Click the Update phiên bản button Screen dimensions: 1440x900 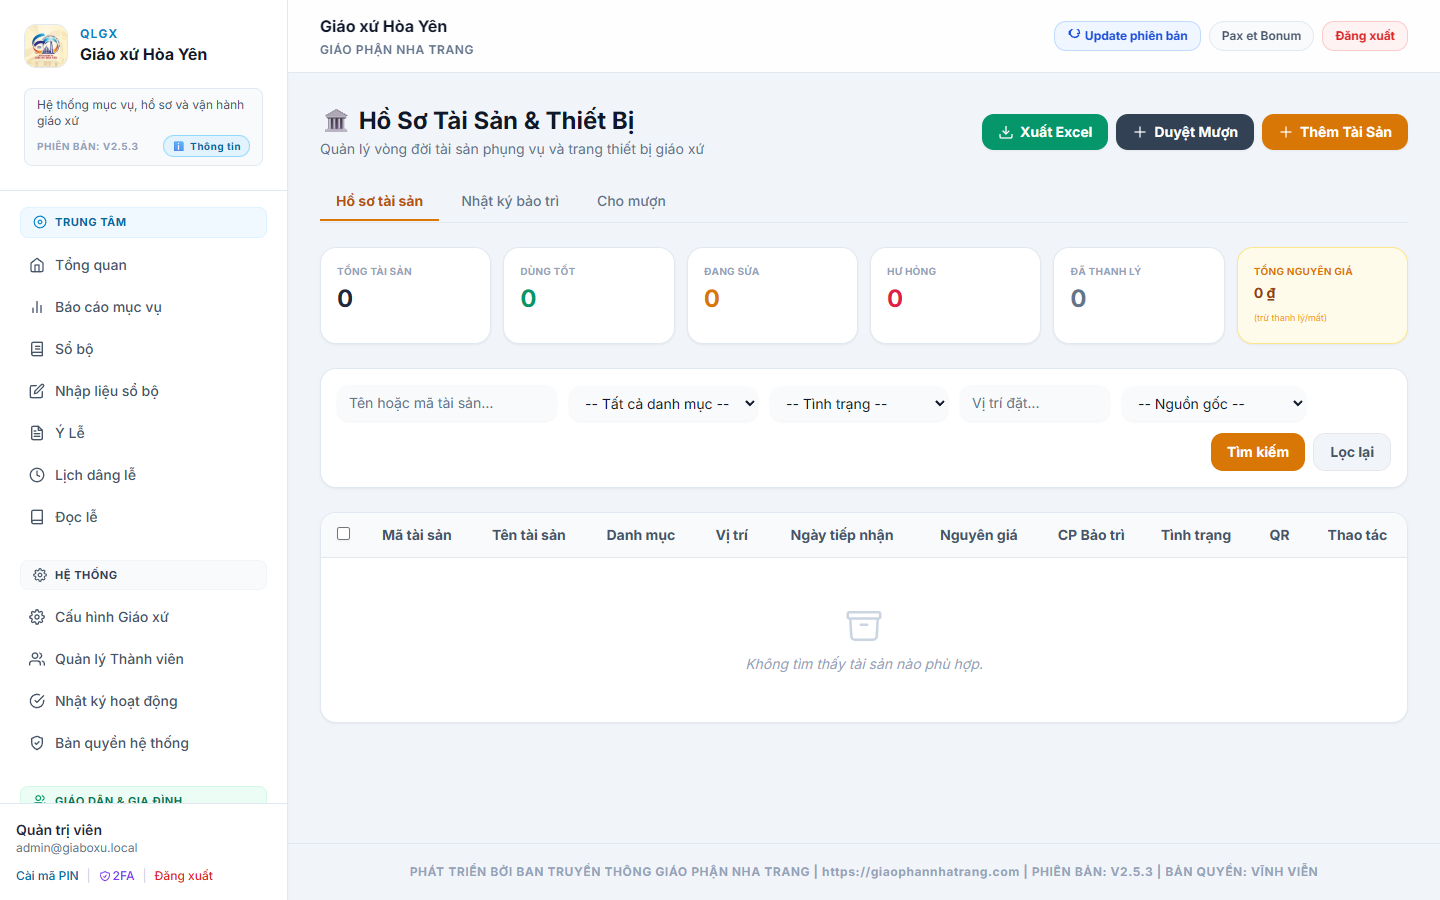[1127, 36]
